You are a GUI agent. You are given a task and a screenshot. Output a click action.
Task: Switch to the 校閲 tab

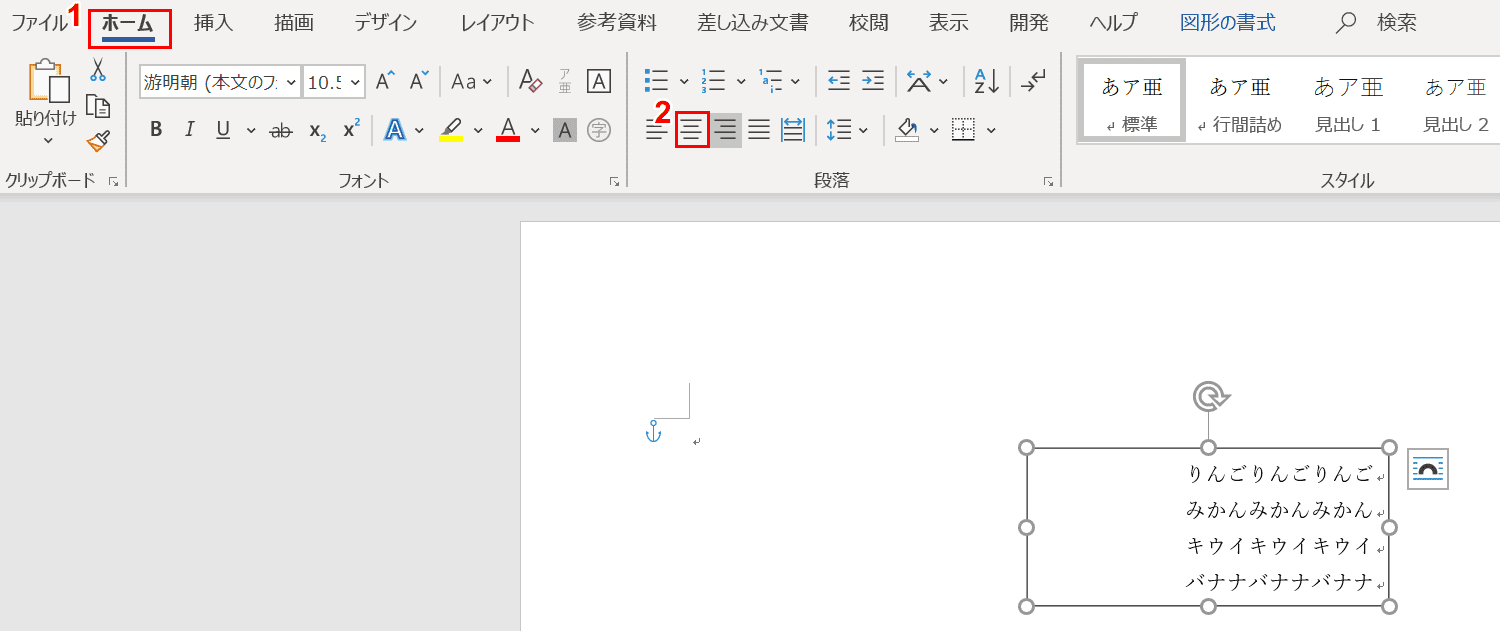coord(868,23)
